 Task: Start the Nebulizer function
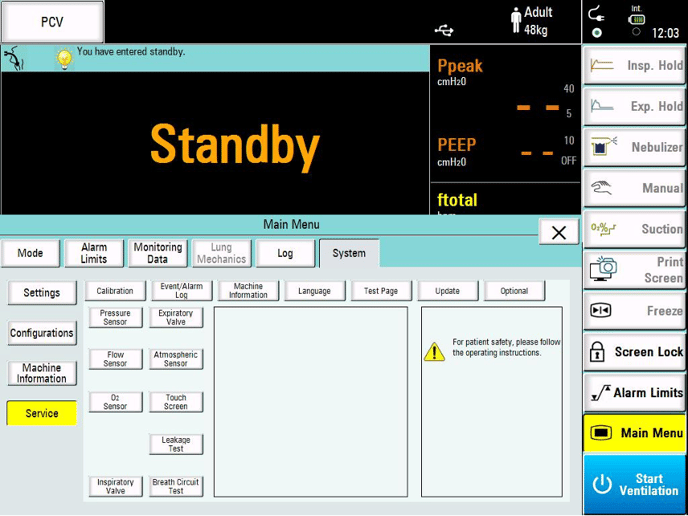pyautogui.click(x=635, y=147)
